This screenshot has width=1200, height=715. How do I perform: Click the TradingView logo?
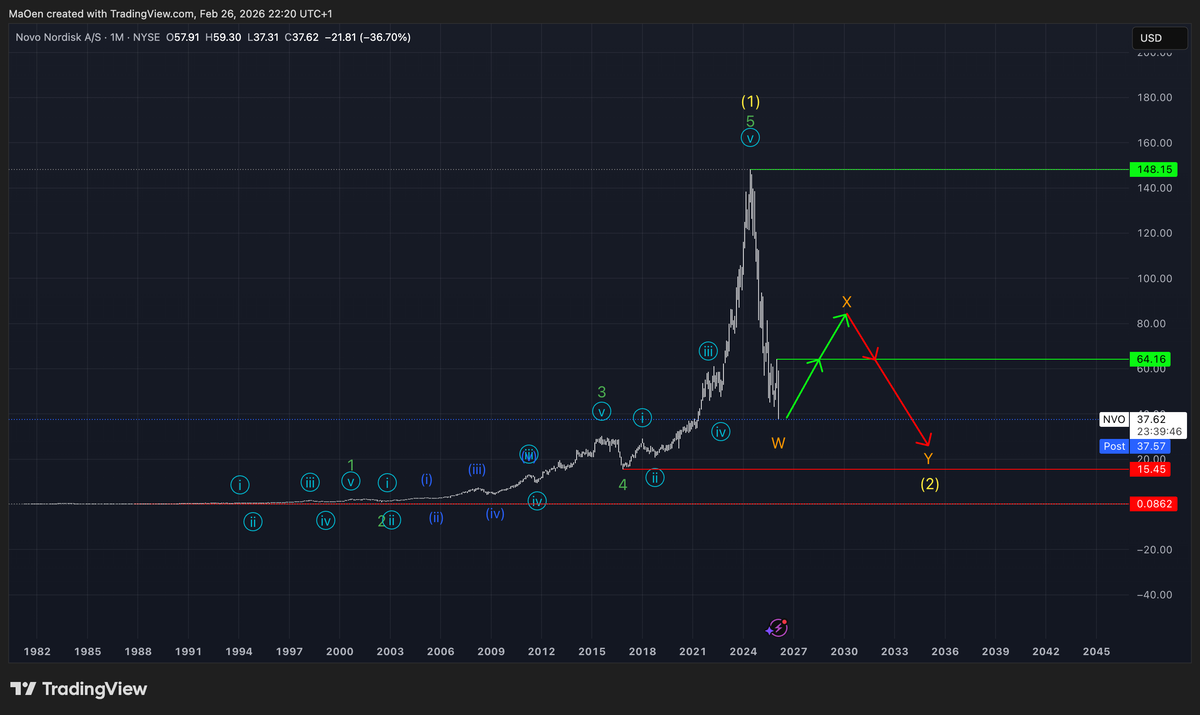coord(78,689)
